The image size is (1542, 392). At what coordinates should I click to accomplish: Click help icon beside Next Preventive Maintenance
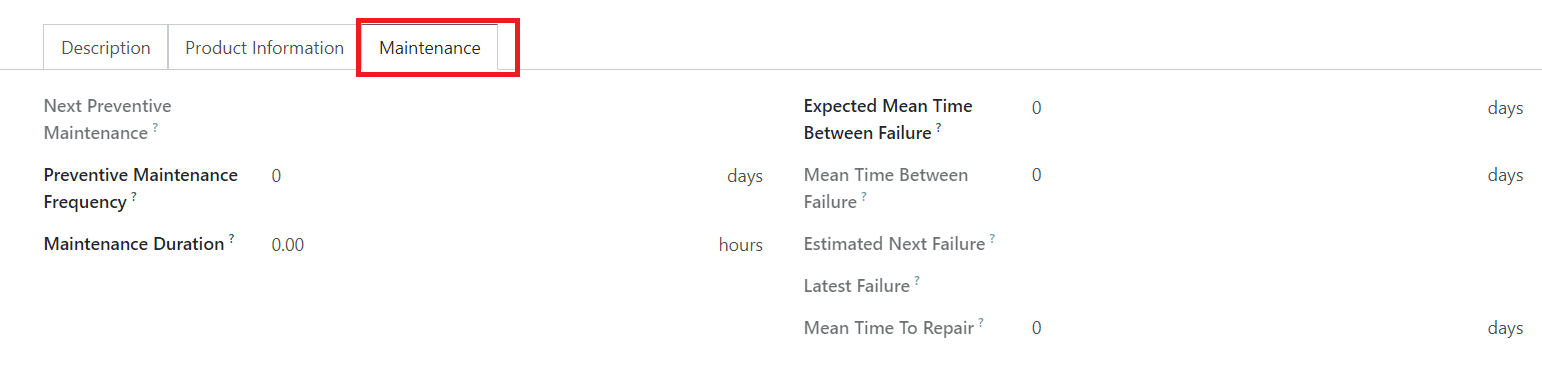[x=155, y=128]
